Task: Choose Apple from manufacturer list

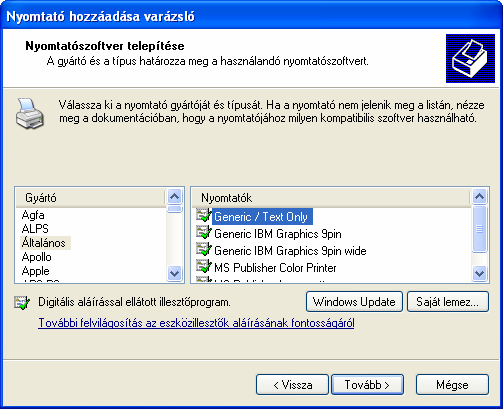Action: pyautogui.click(x=35, y=271)
